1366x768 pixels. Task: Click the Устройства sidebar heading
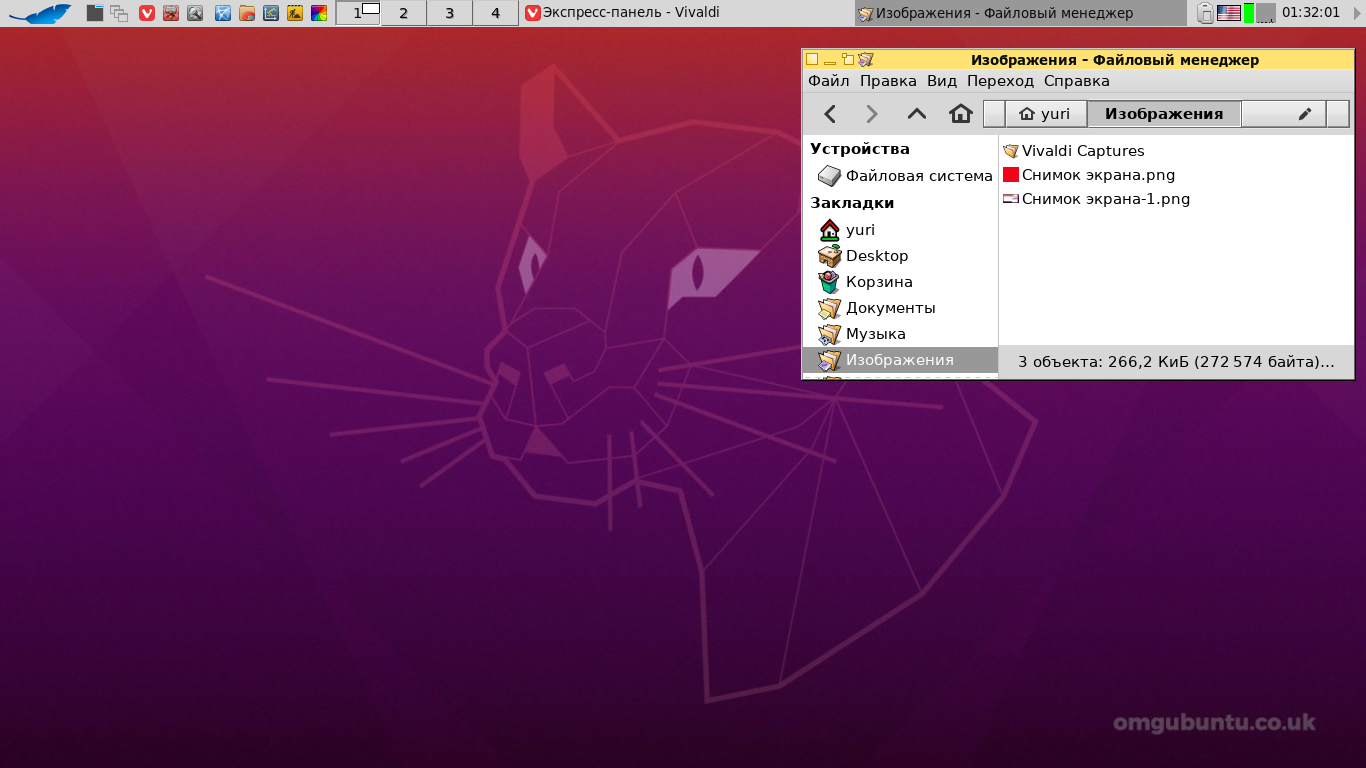tap(860, 149)
